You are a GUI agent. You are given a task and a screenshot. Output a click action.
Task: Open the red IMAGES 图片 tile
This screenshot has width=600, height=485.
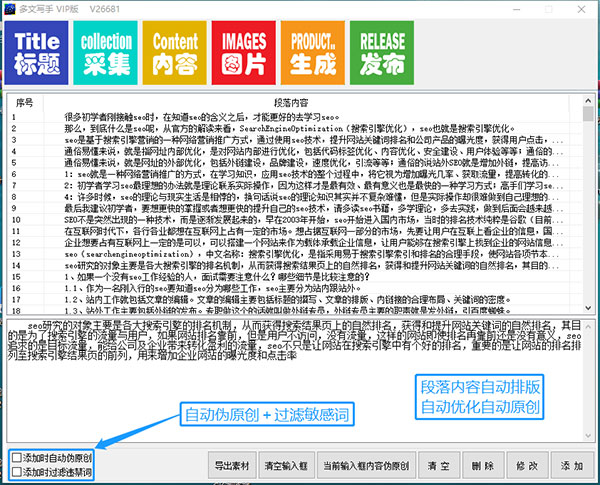coord(244,53)
